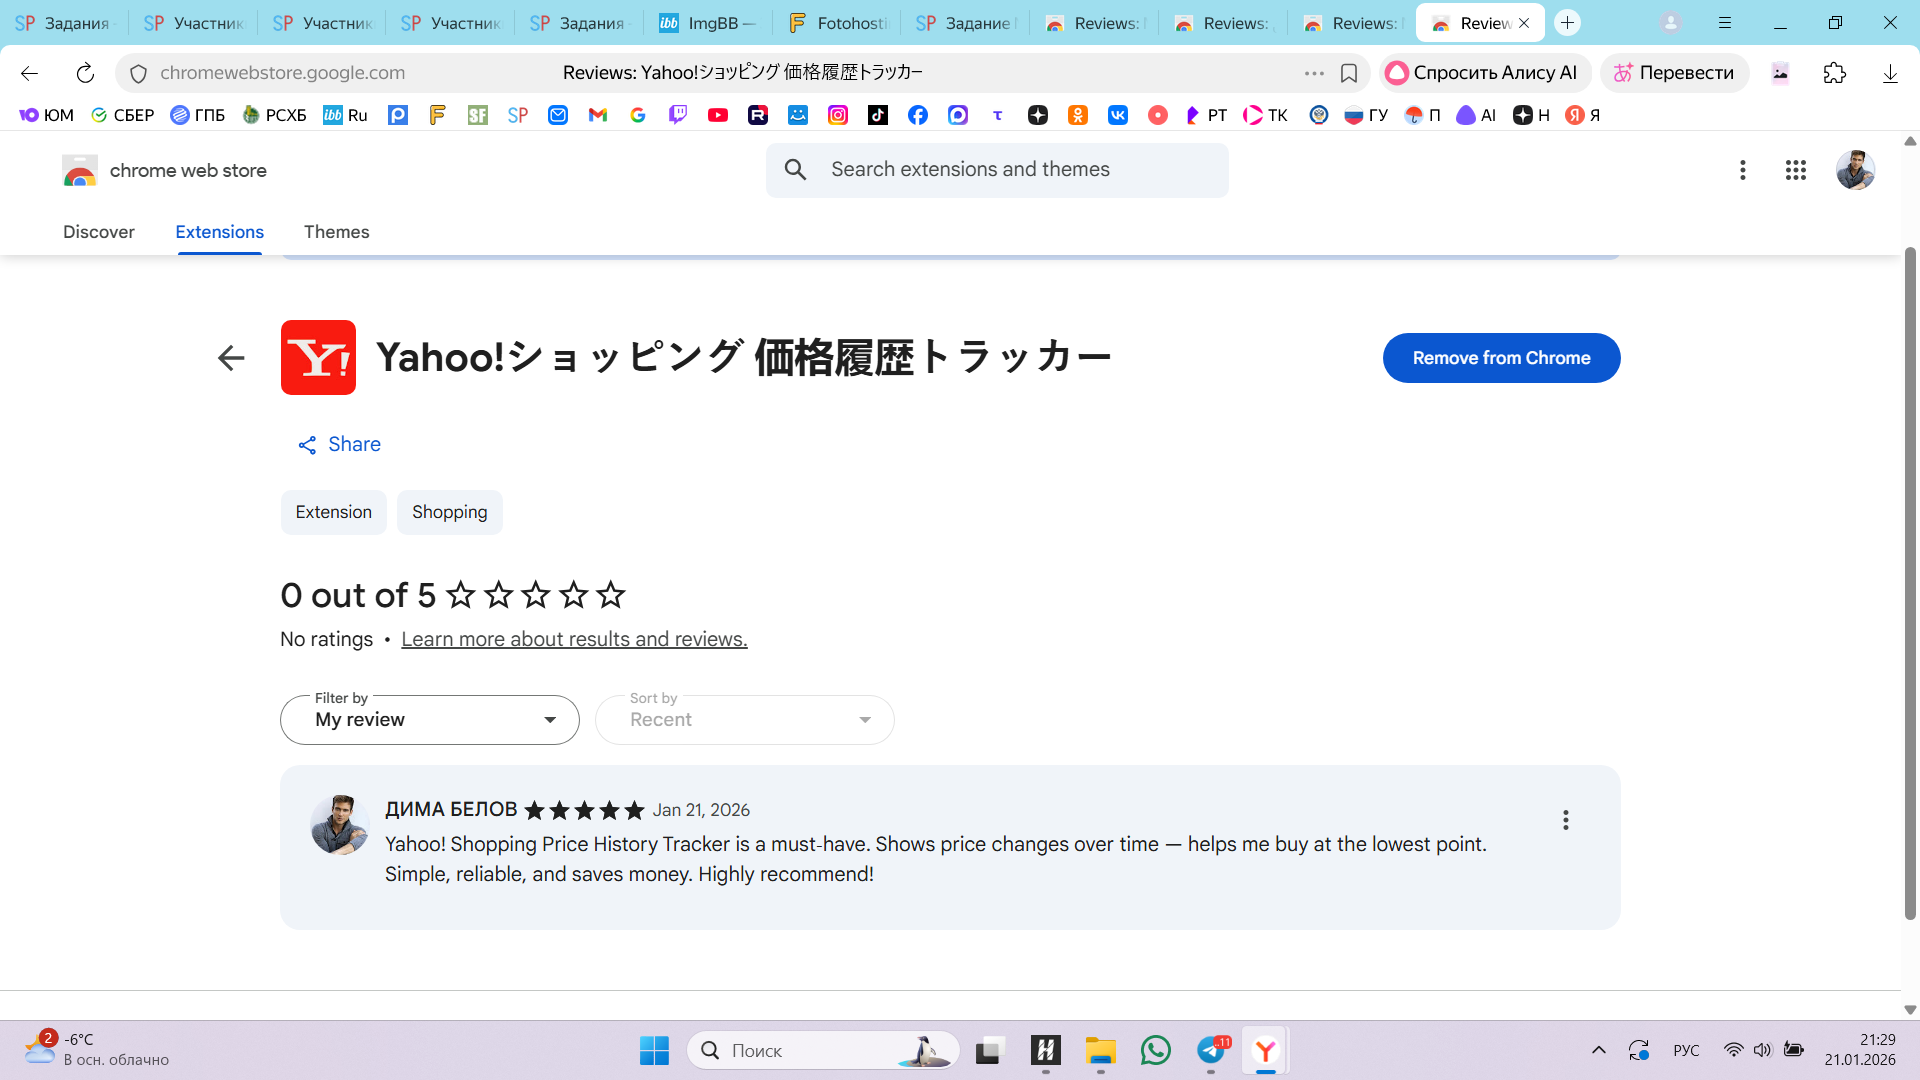
Task: Open Chrome Web Store three-dot menu
Action: pos(1742,170)
